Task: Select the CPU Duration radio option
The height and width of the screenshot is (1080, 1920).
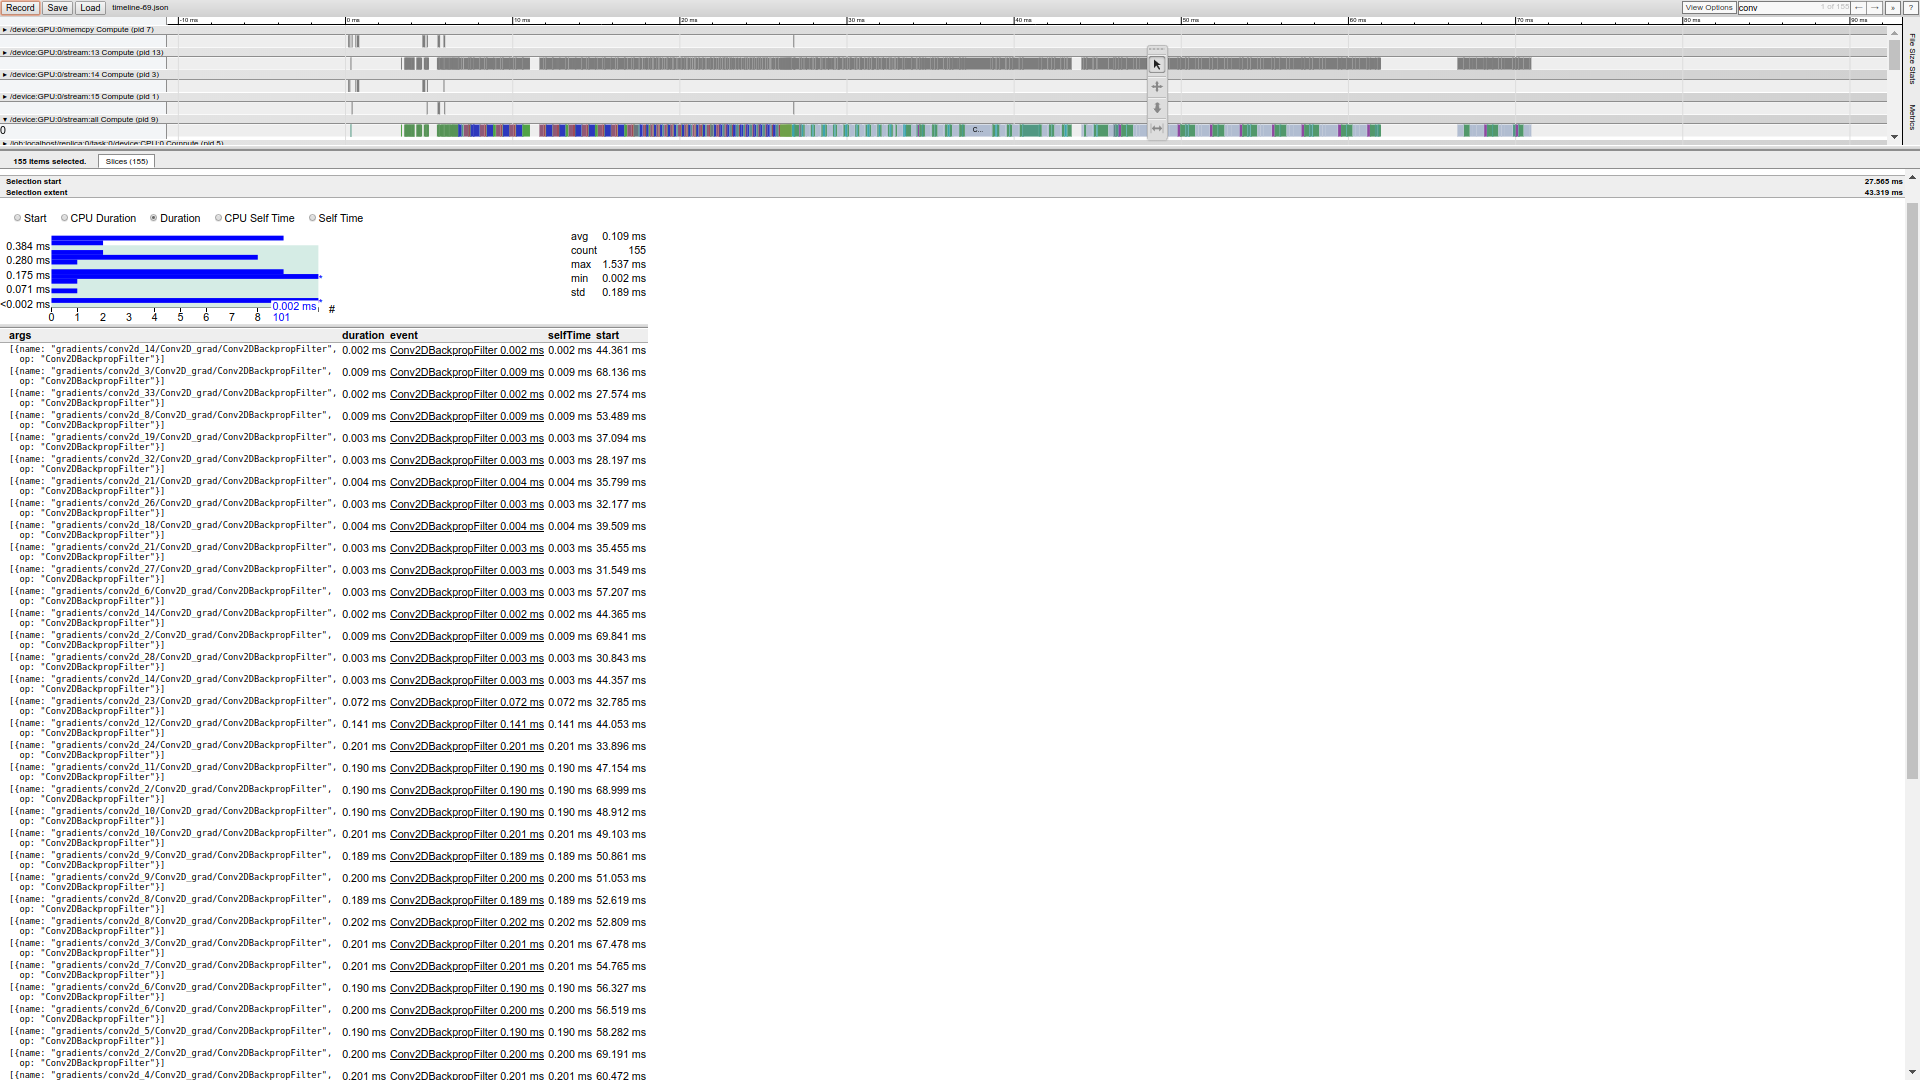Action: [x=65, y=218]
